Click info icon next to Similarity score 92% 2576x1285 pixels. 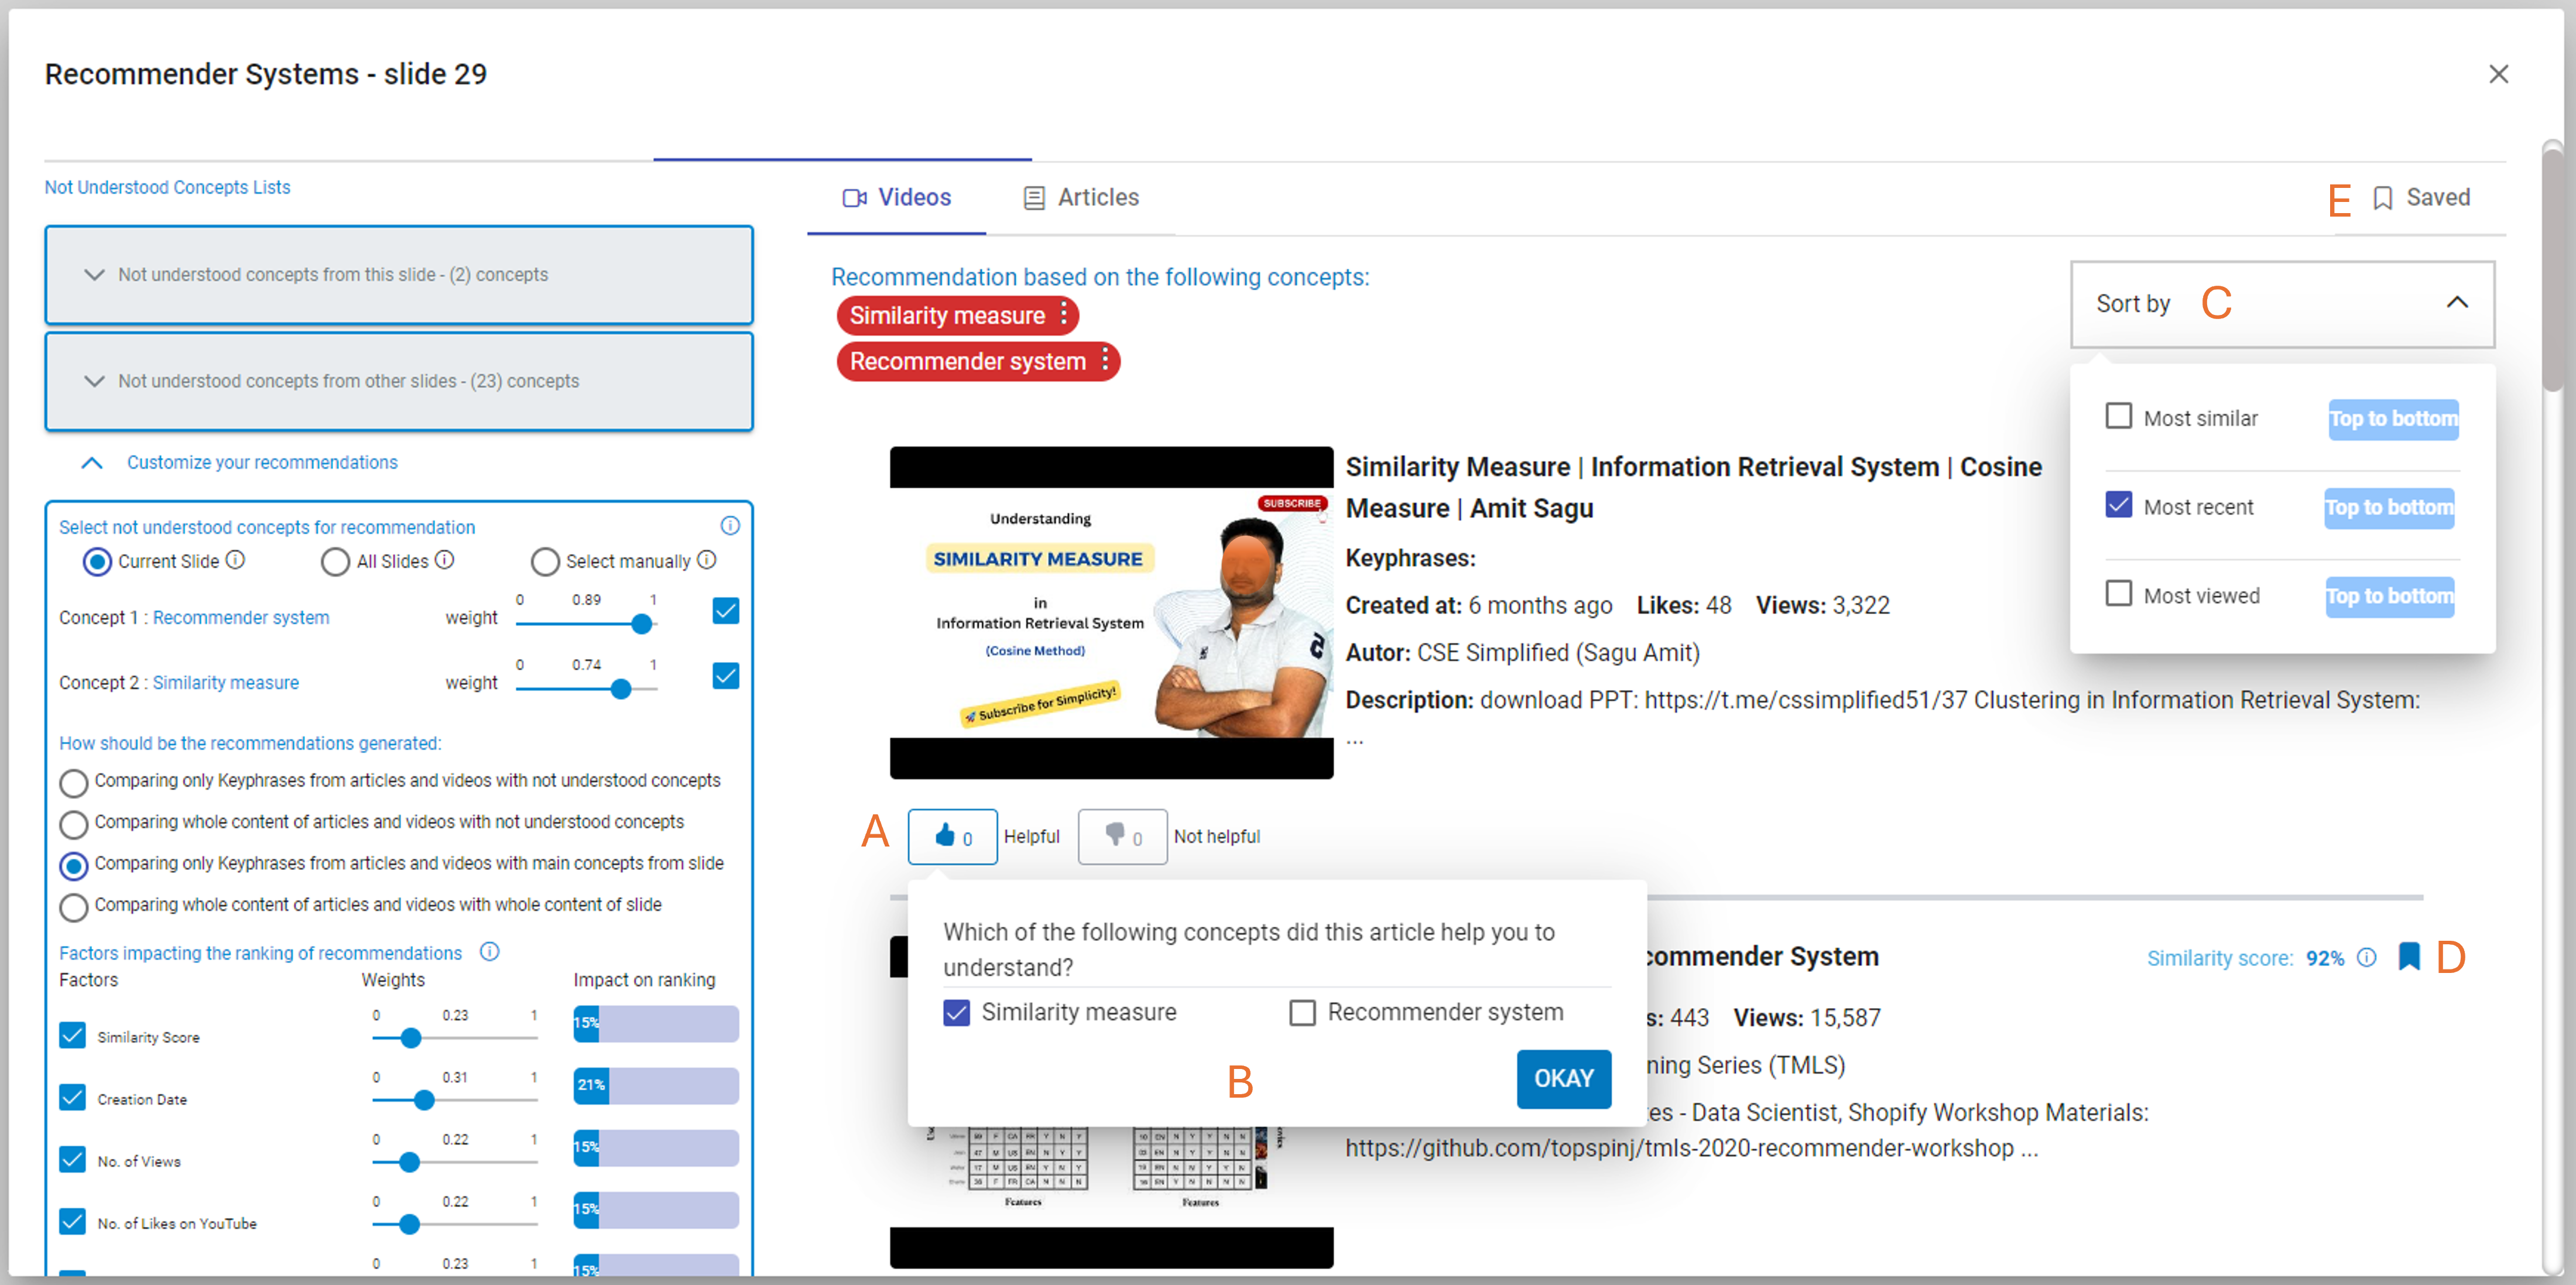pos(2366,957)
